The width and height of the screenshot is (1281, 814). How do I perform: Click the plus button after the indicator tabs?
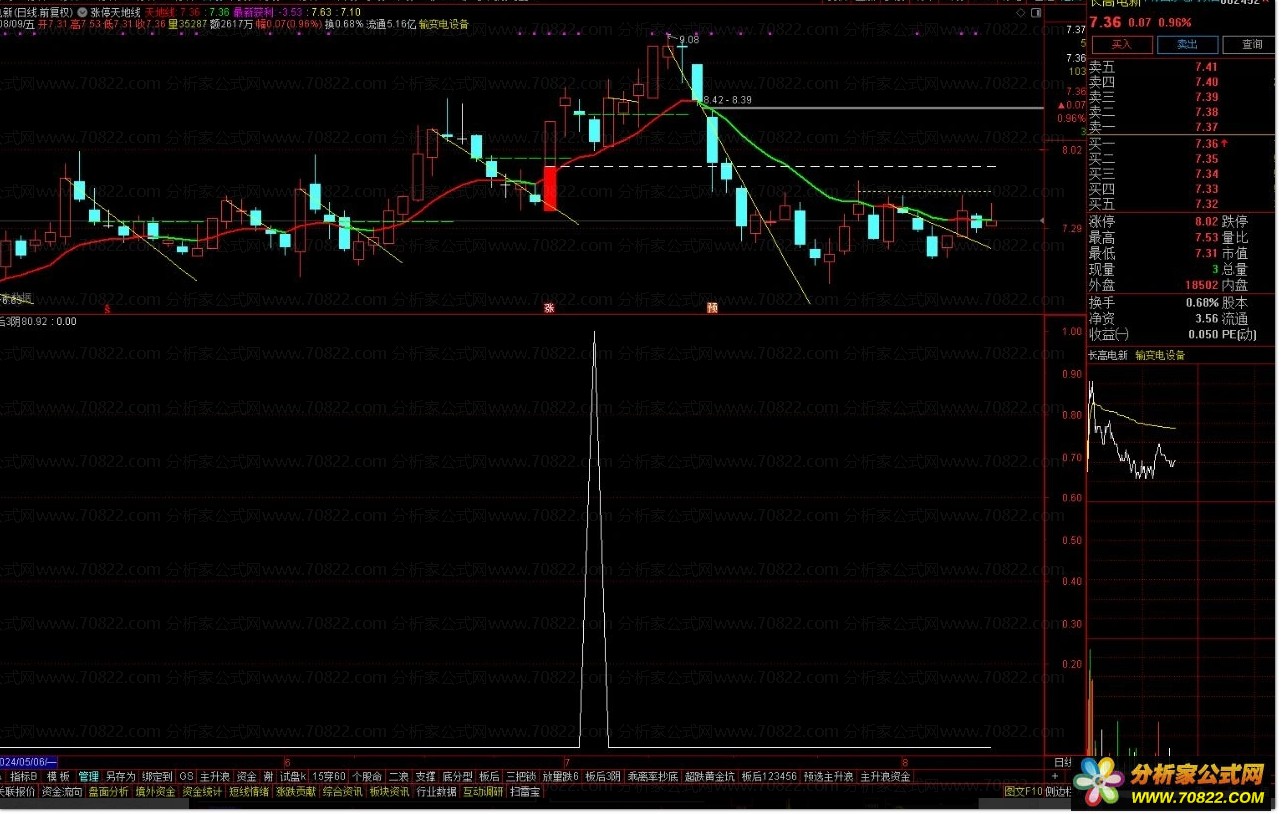[x=1055, y=776]
